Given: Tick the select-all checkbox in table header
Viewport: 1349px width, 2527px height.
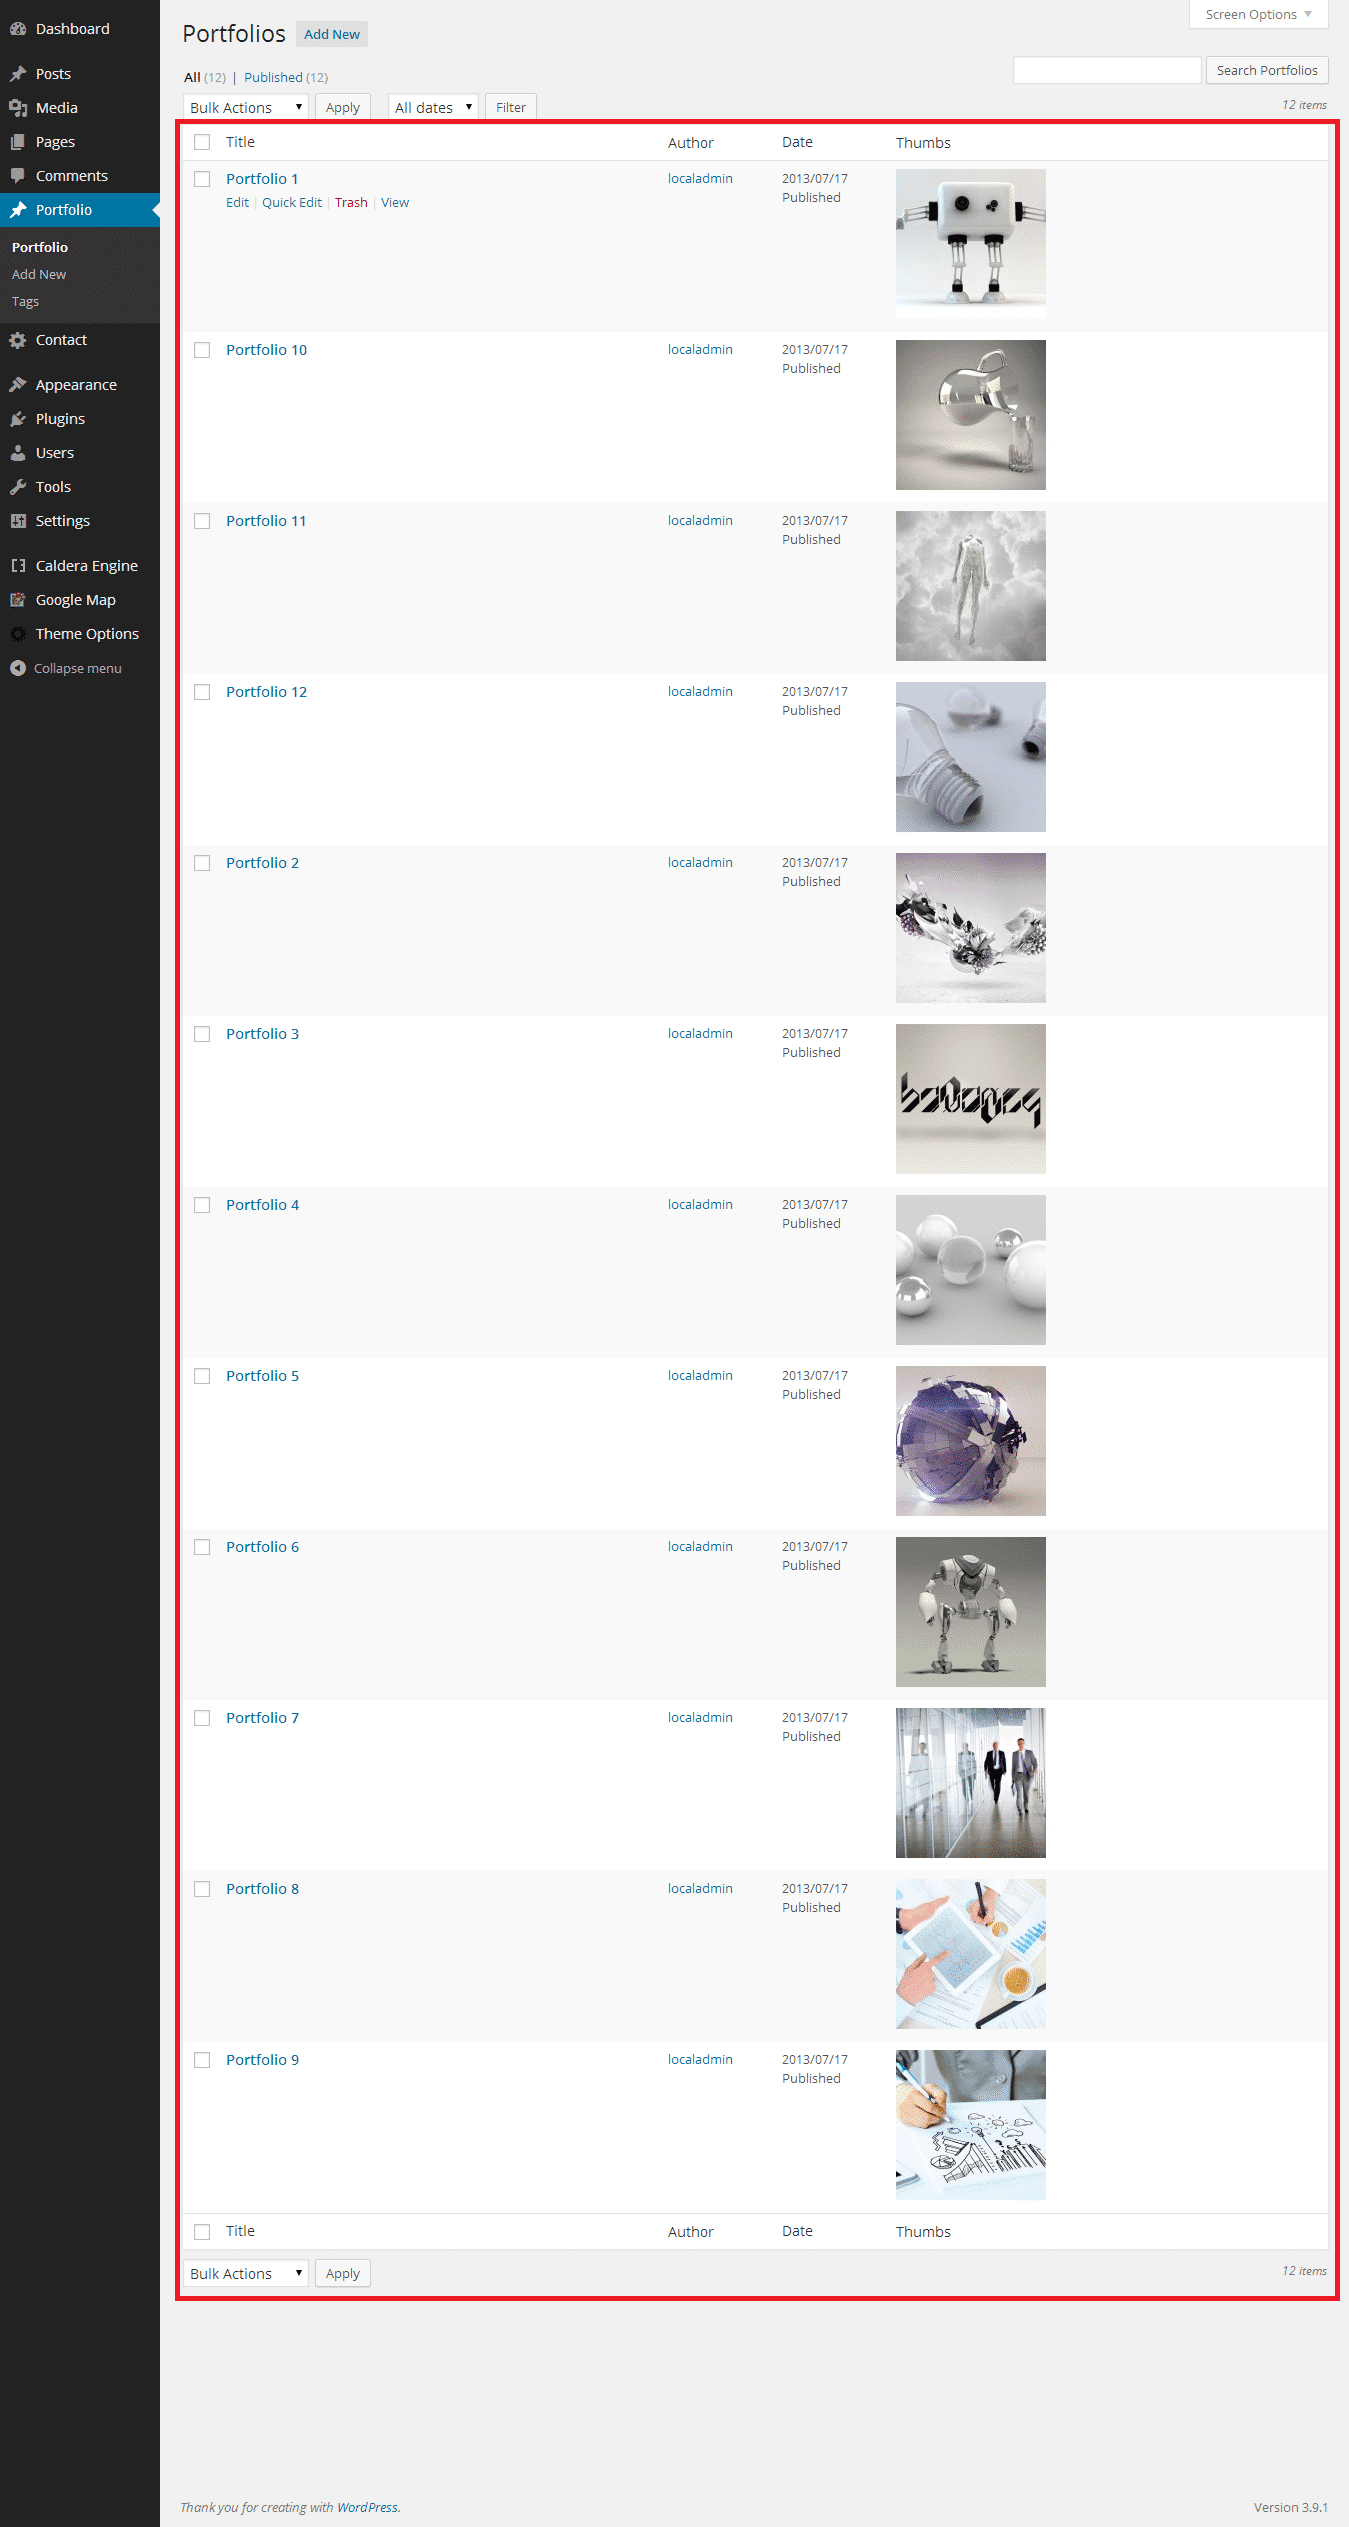Looking at the screenshot, I should click(202, 142).
